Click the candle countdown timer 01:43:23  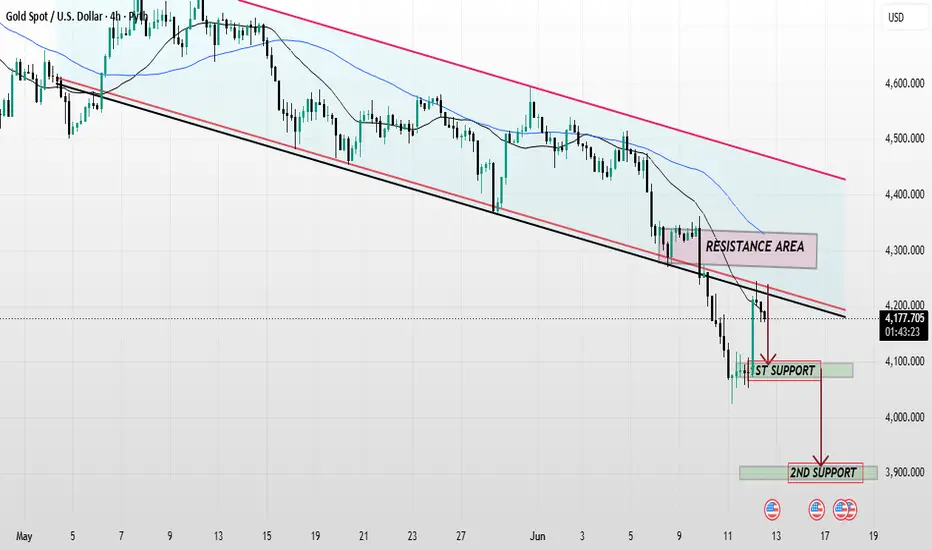[x=904, y=332]
